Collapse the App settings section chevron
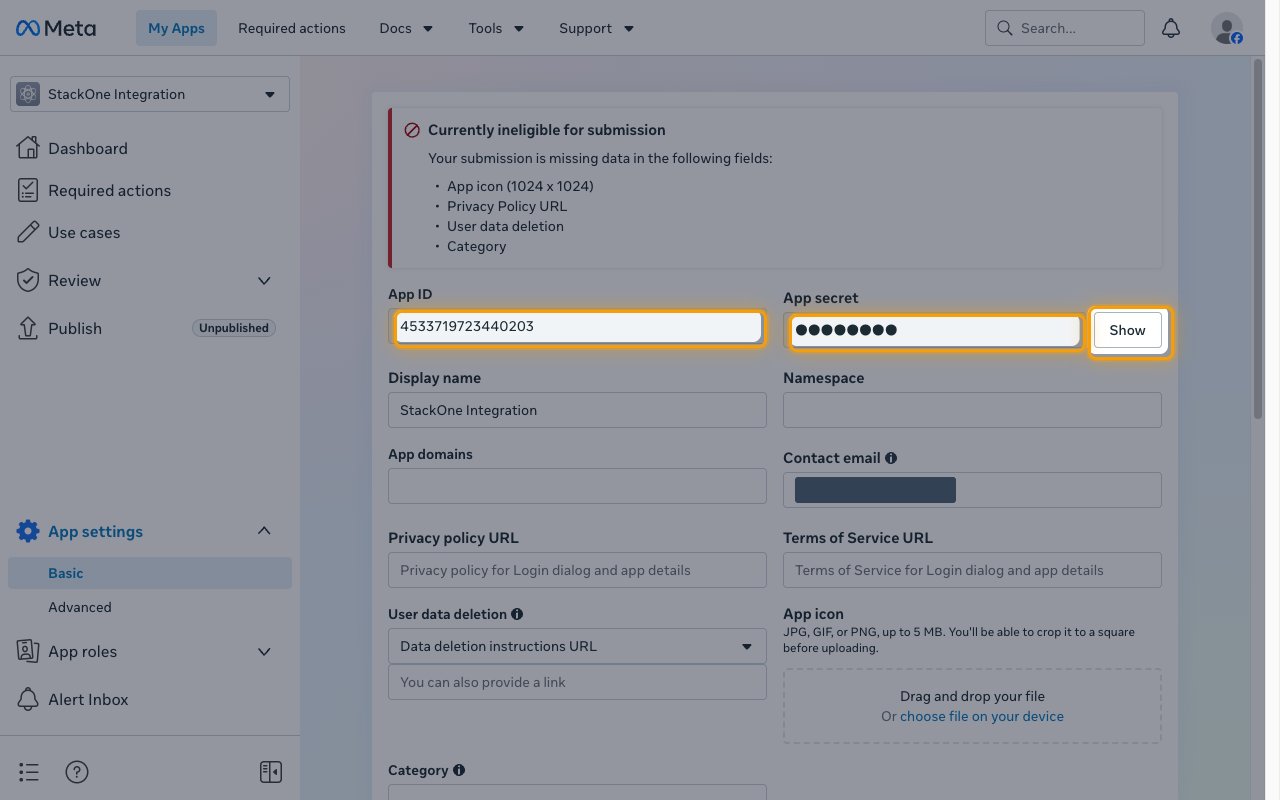 264,531
